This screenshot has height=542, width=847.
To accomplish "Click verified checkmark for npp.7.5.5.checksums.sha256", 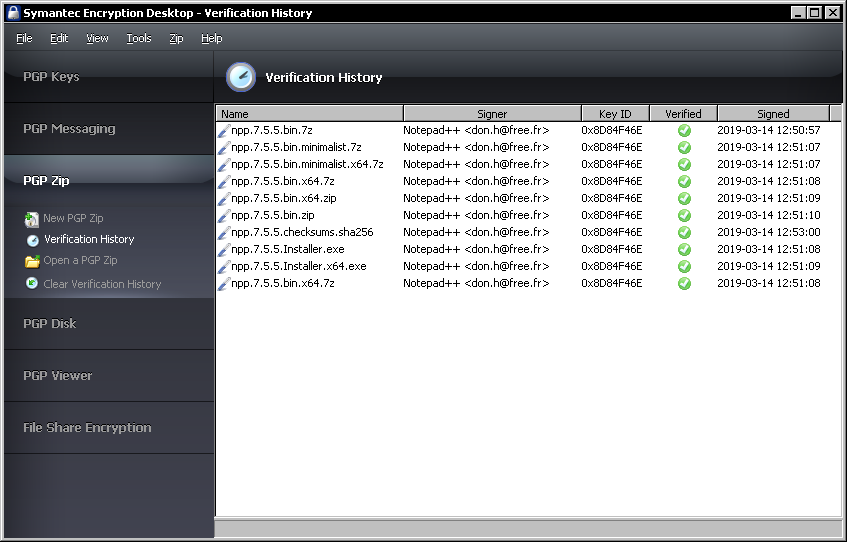I will (x=684, y=232).
